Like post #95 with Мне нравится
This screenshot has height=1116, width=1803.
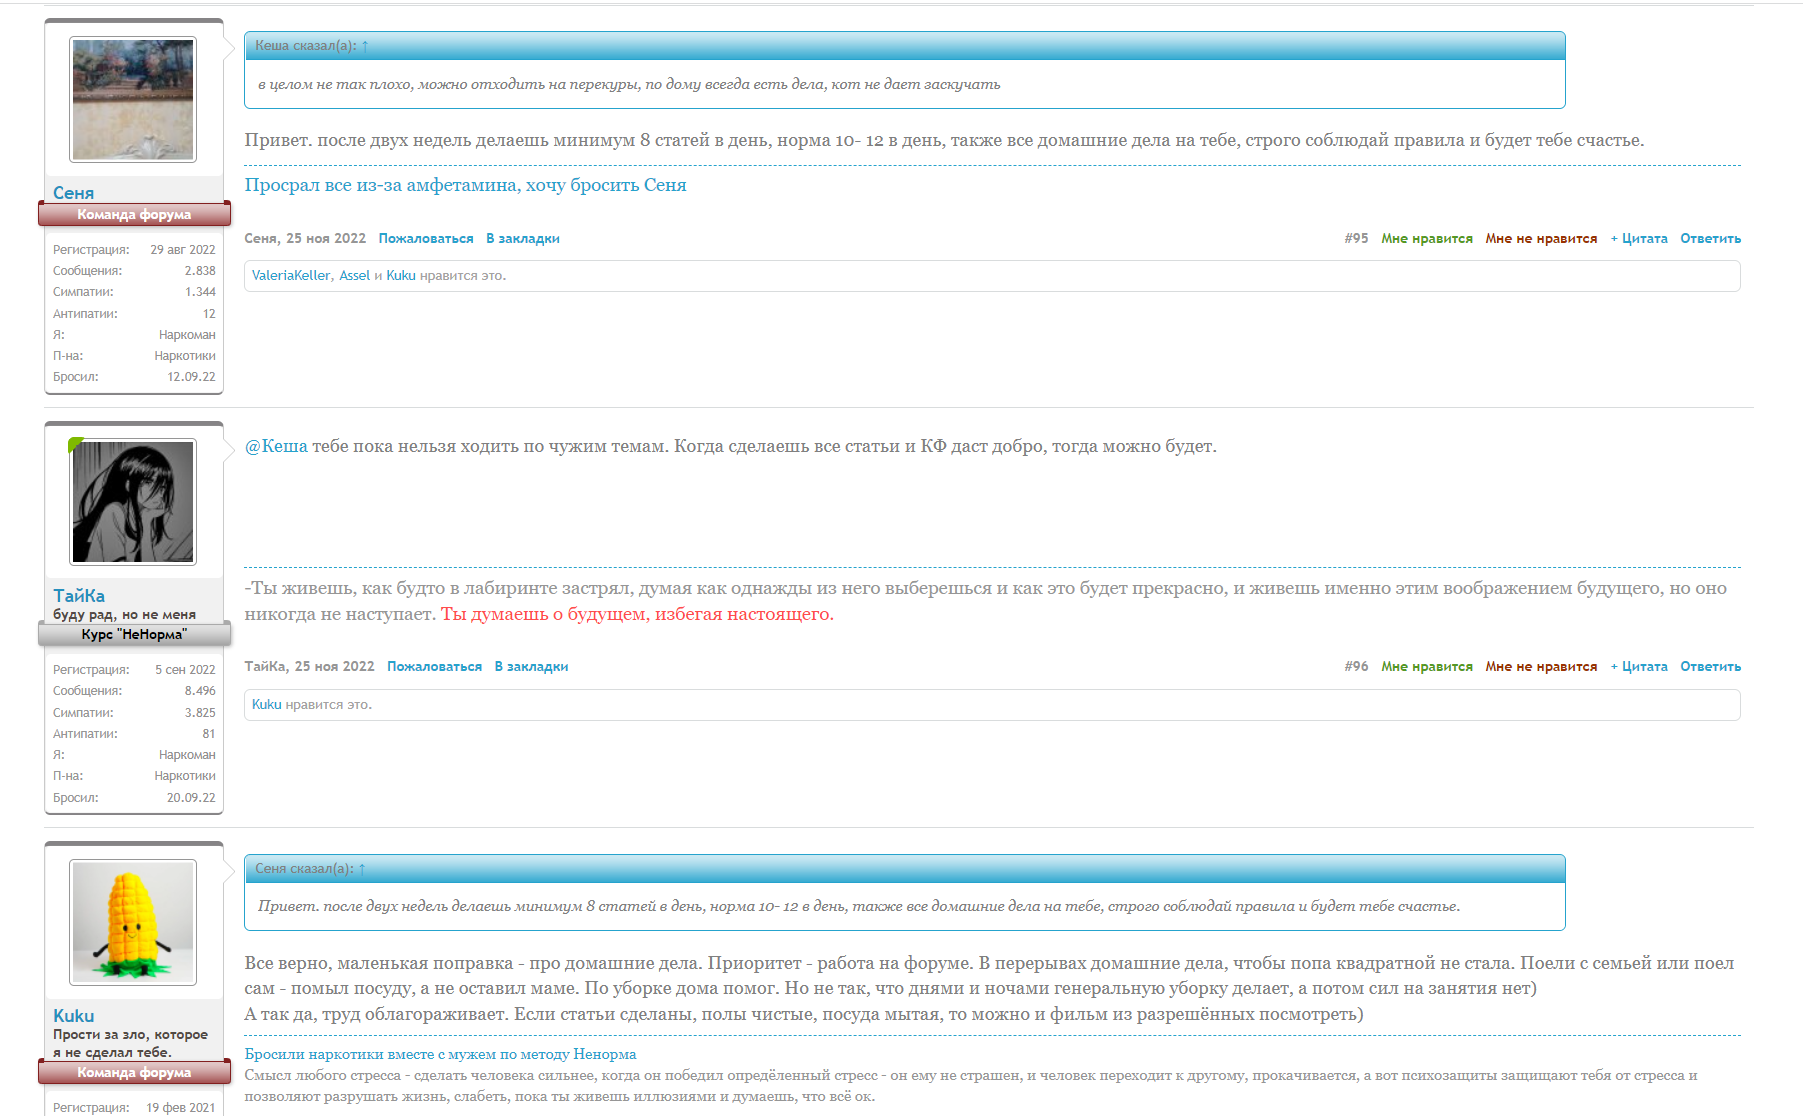click(1426, 239)
